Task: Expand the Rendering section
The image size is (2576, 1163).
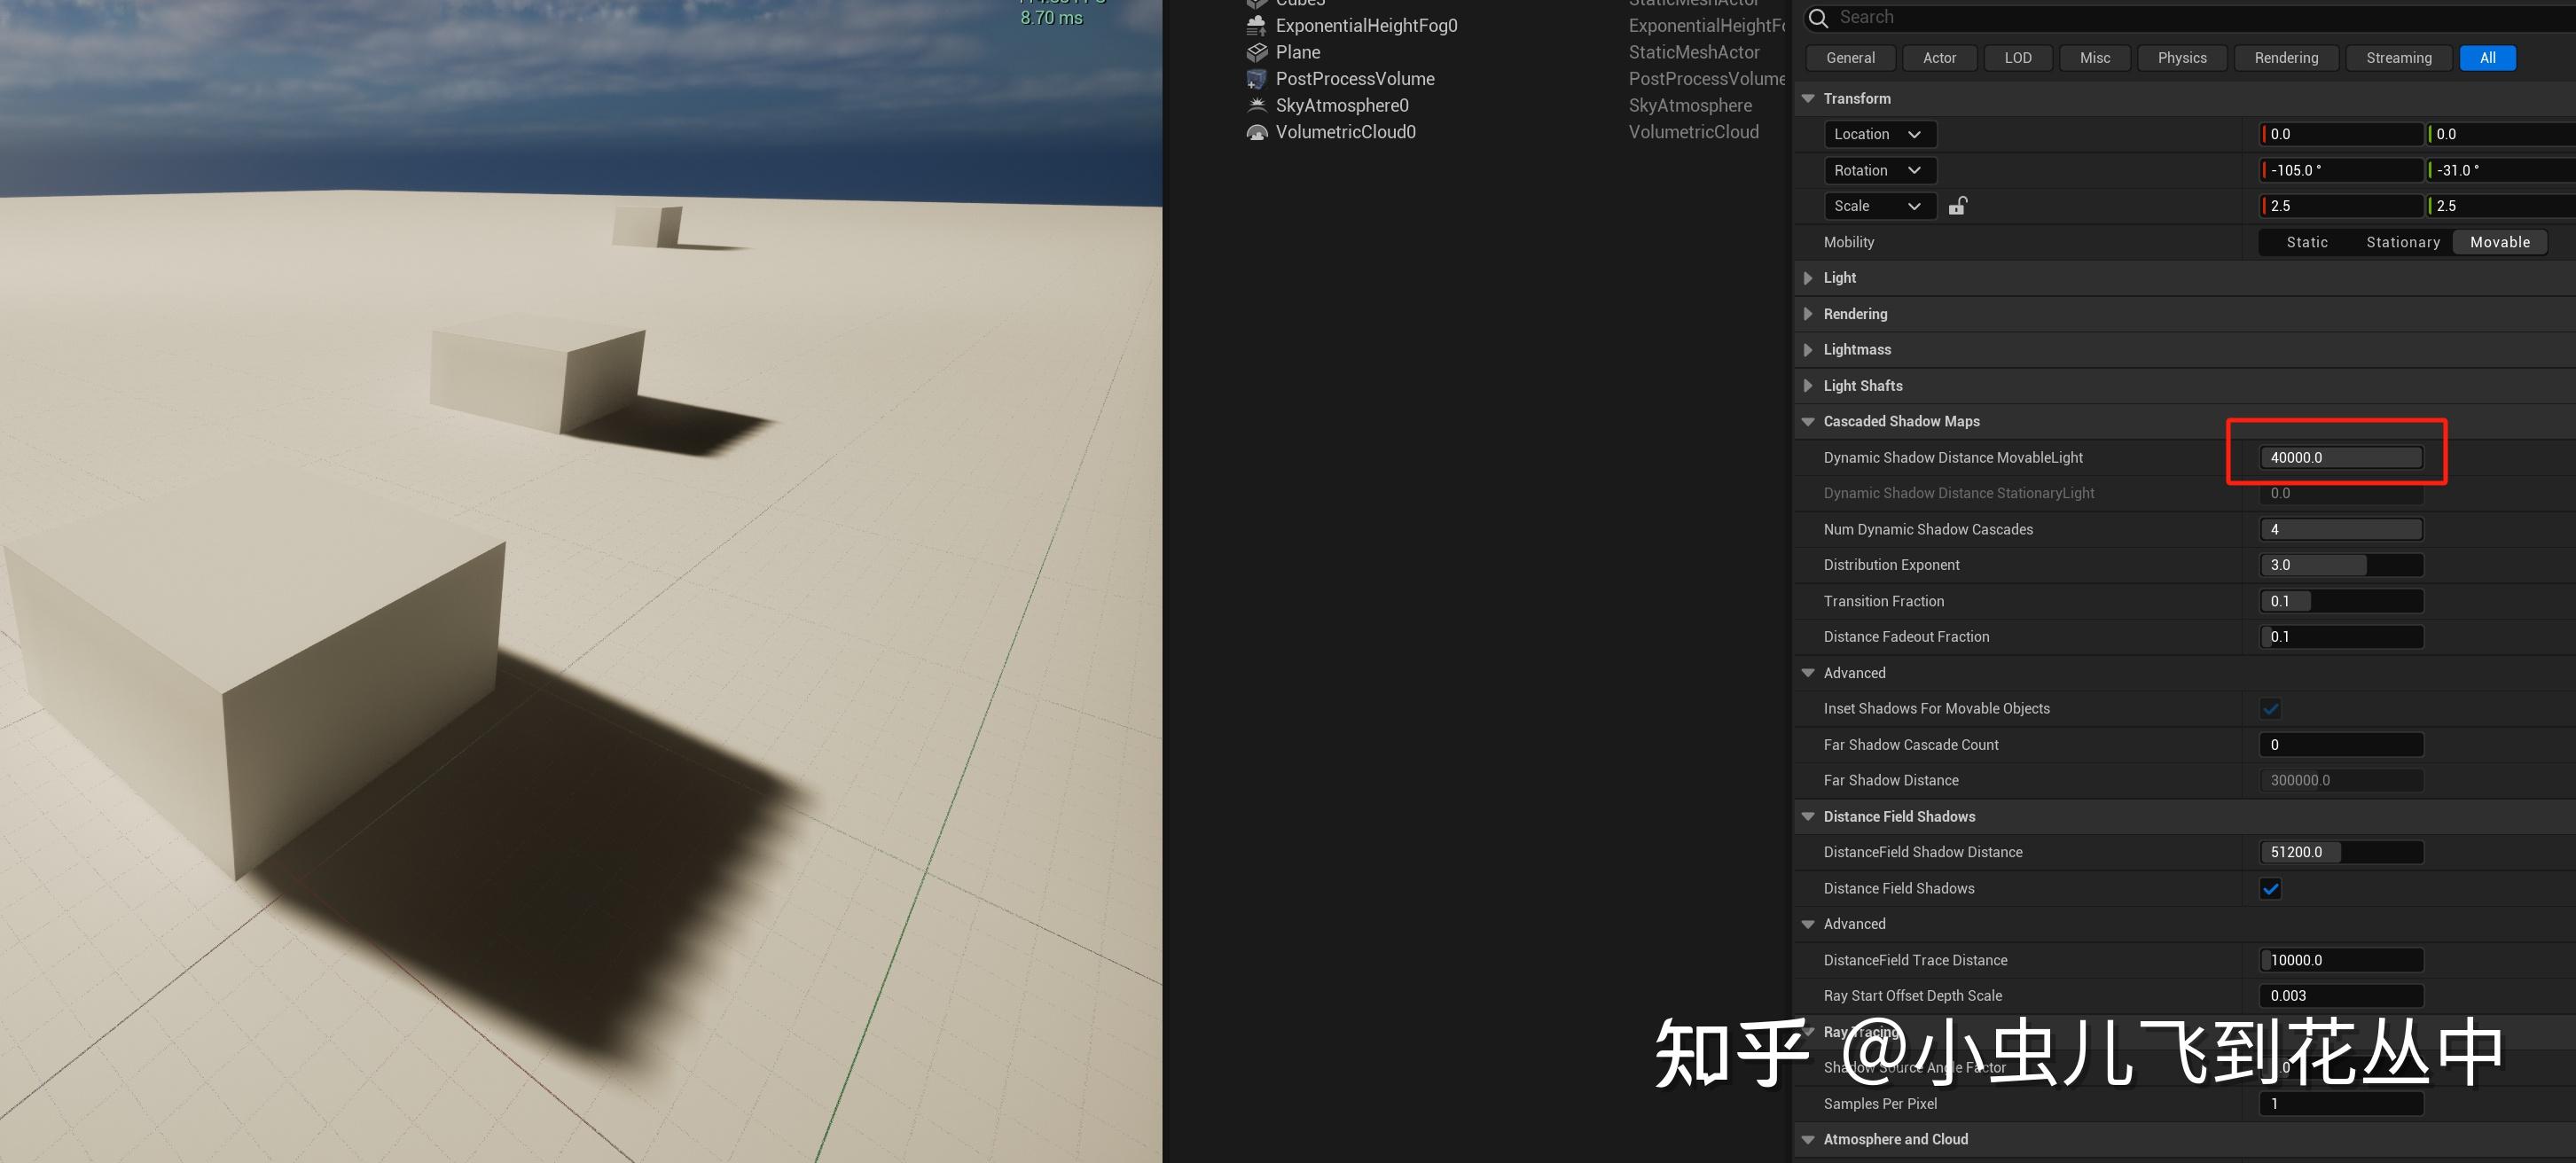Action: (1808, 314)
